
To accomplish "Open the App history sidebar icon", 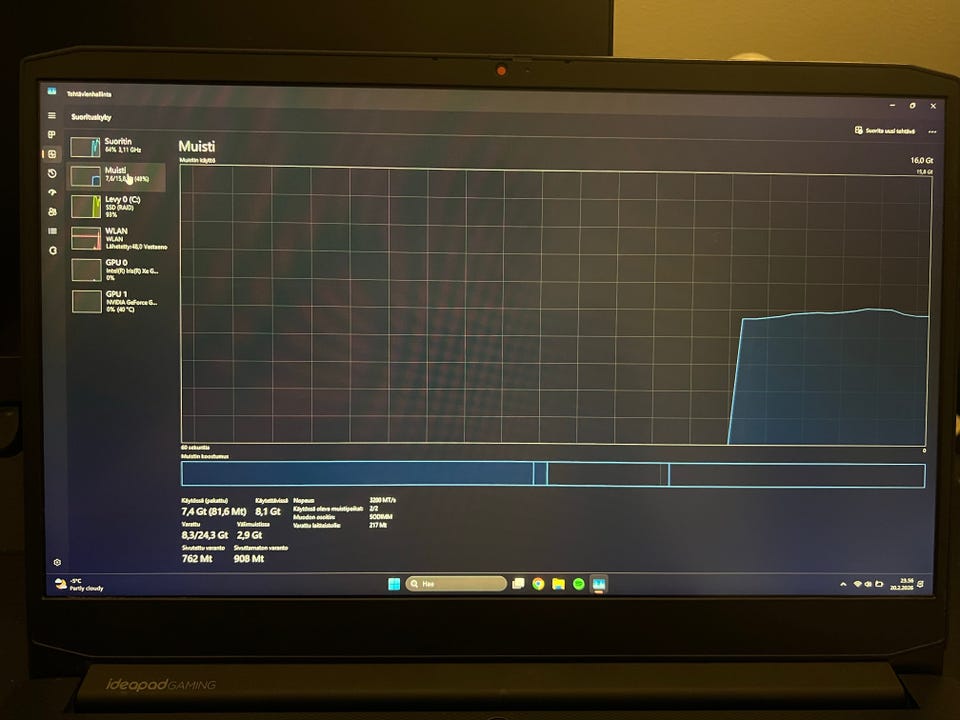I will [x=52, y=173].
